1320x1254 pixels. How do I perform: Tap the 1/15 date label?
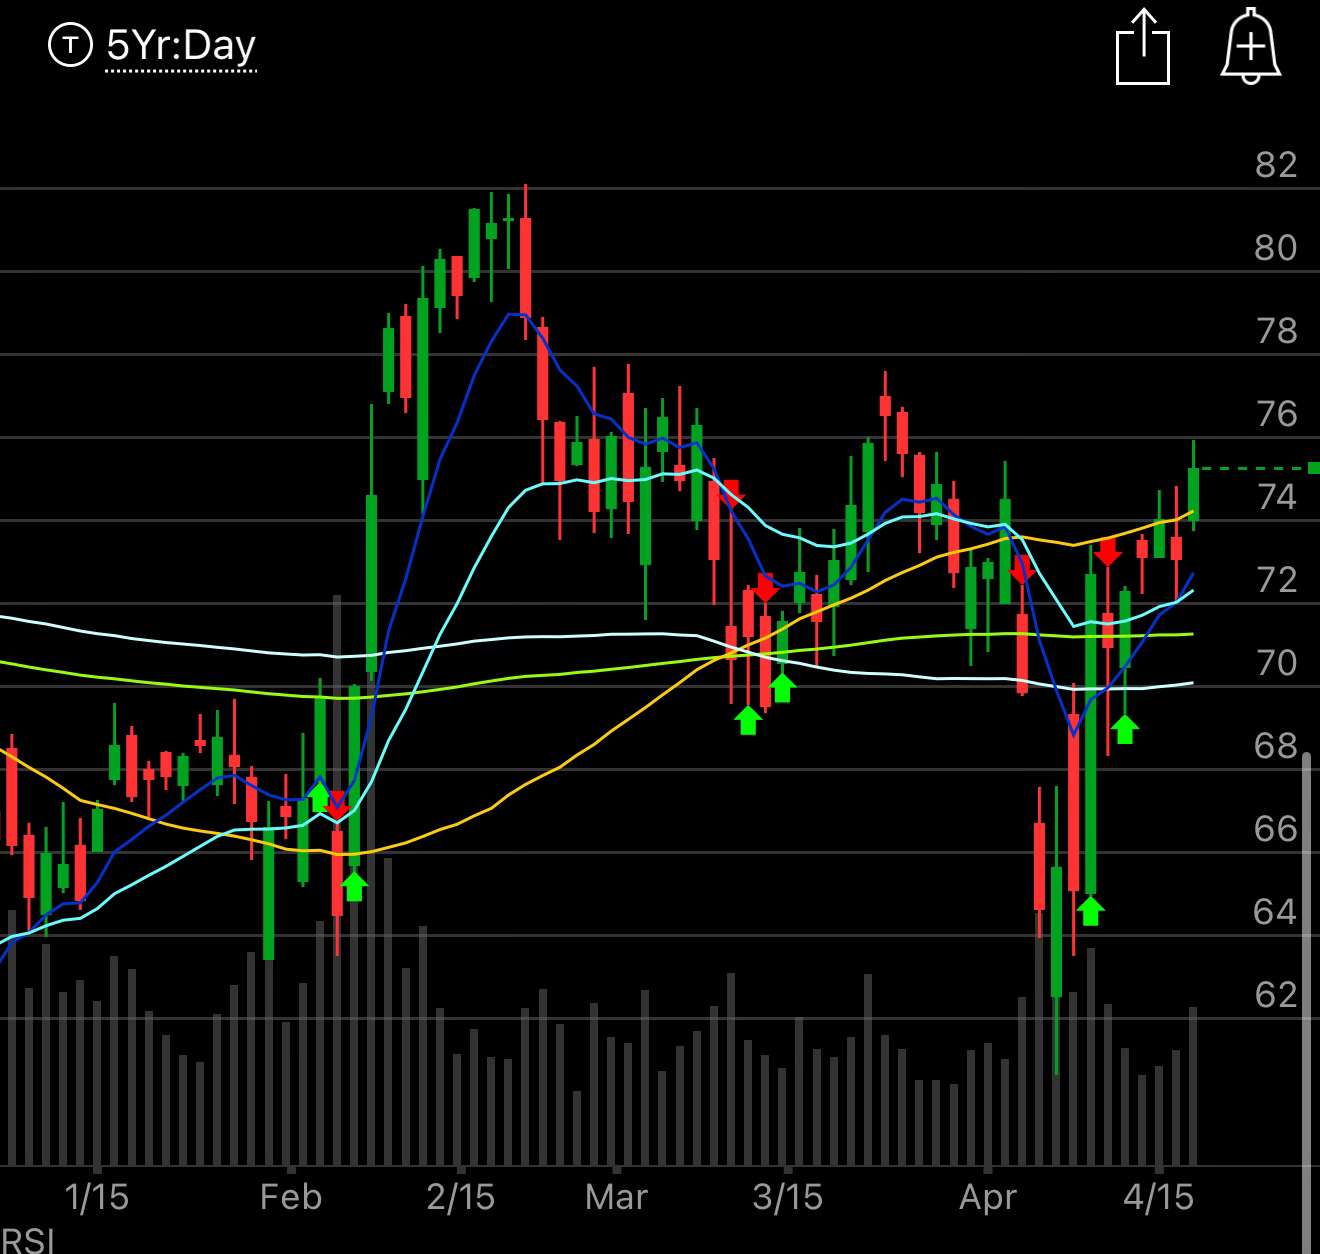tap(96, 1197)
